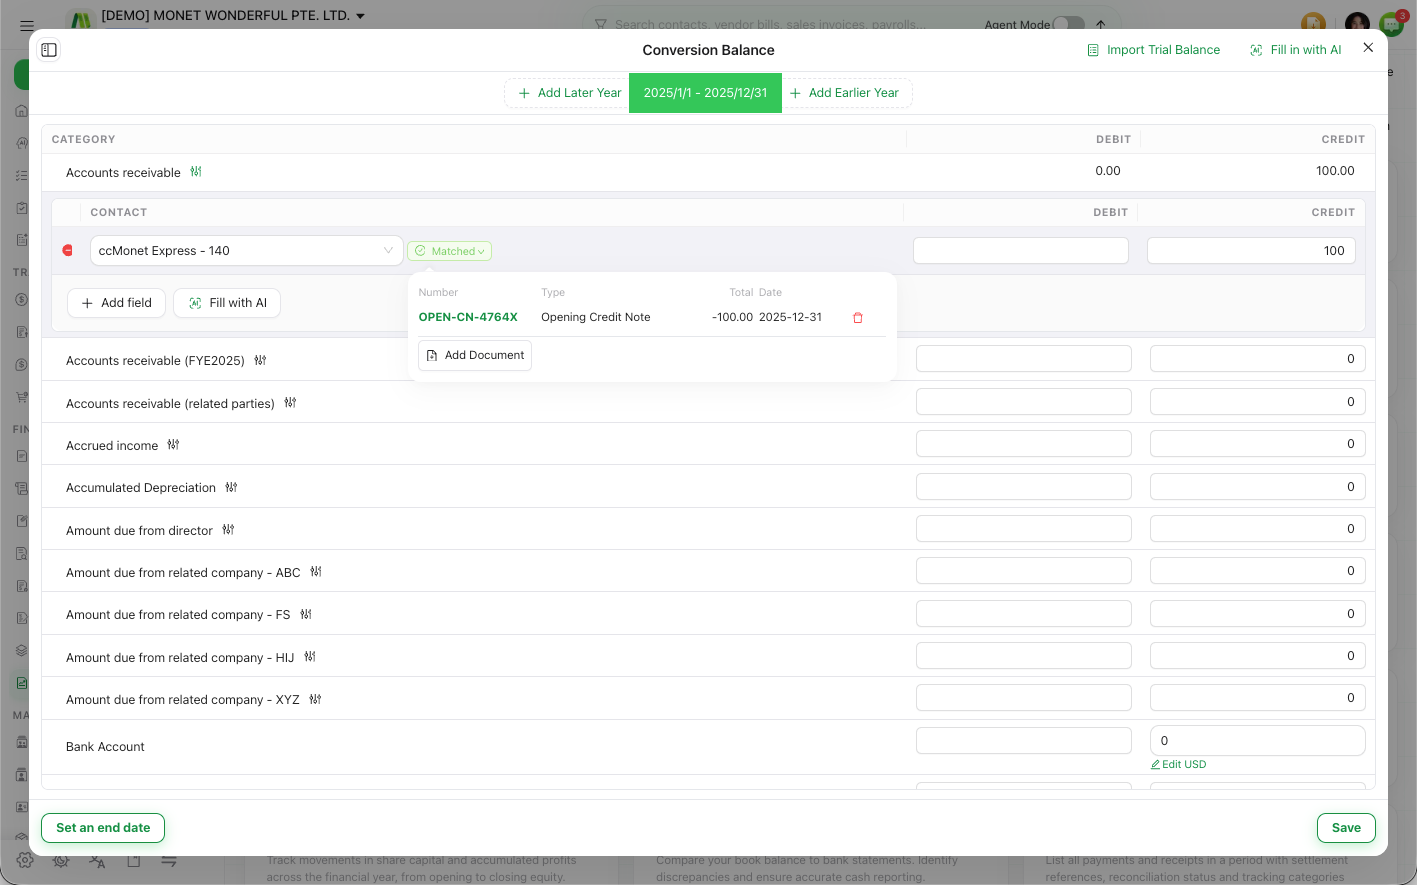
Task: Click the settings icon beside Accounts receivable
Action: tap(196, 172)
